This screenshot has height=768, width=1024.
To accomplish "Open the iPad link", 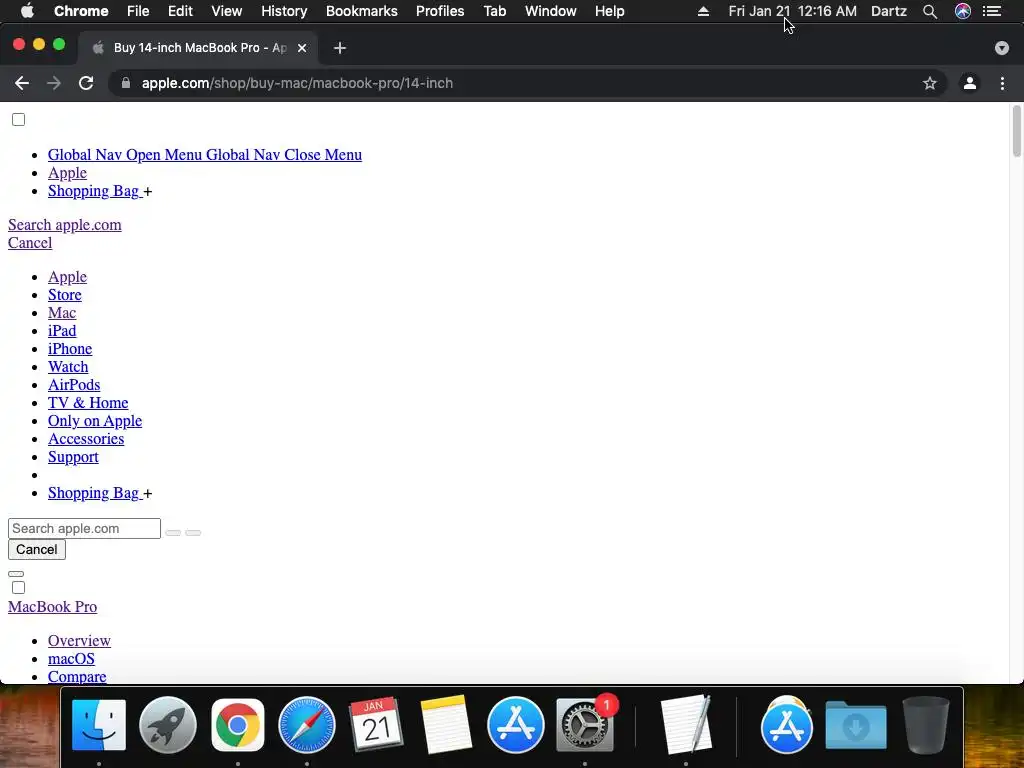I will click(x=62, y=331).
